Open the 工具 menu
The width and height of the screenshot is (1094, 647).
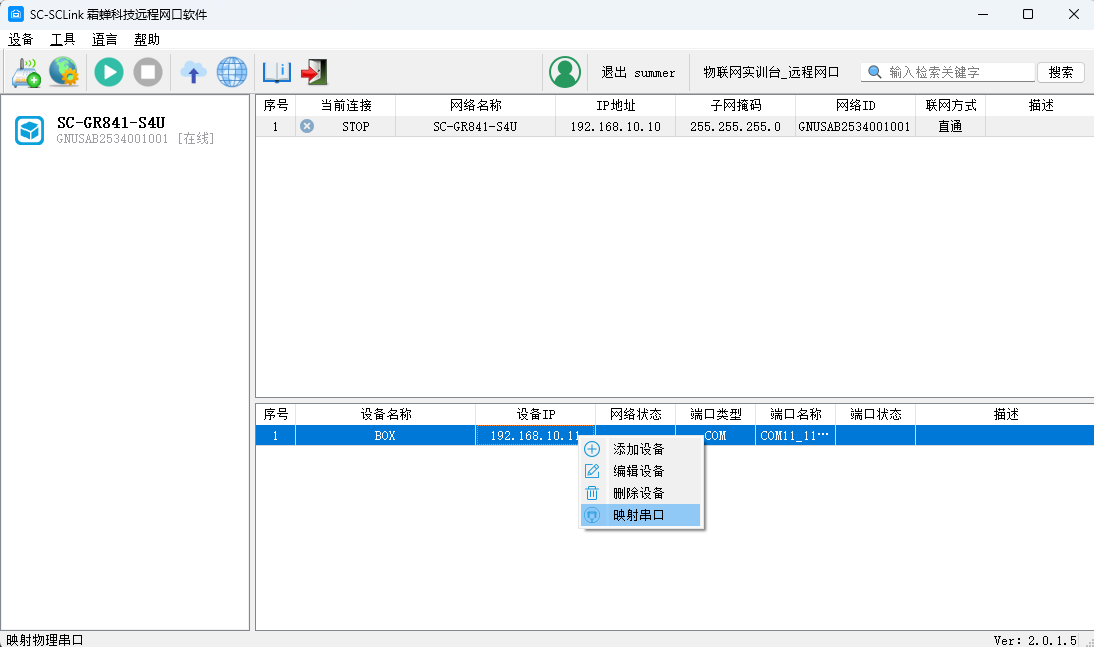tap(63, 40)
